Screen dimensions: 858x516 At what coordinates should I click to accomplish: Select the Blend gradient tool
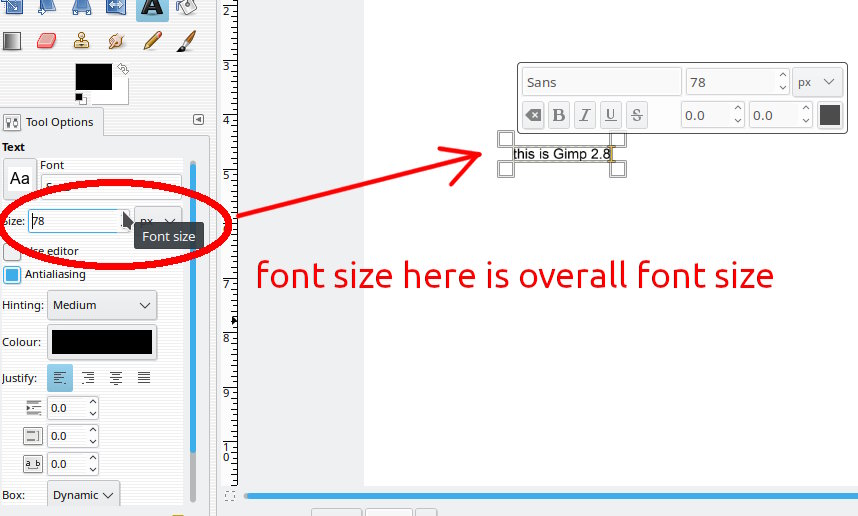tap(12, 41)
